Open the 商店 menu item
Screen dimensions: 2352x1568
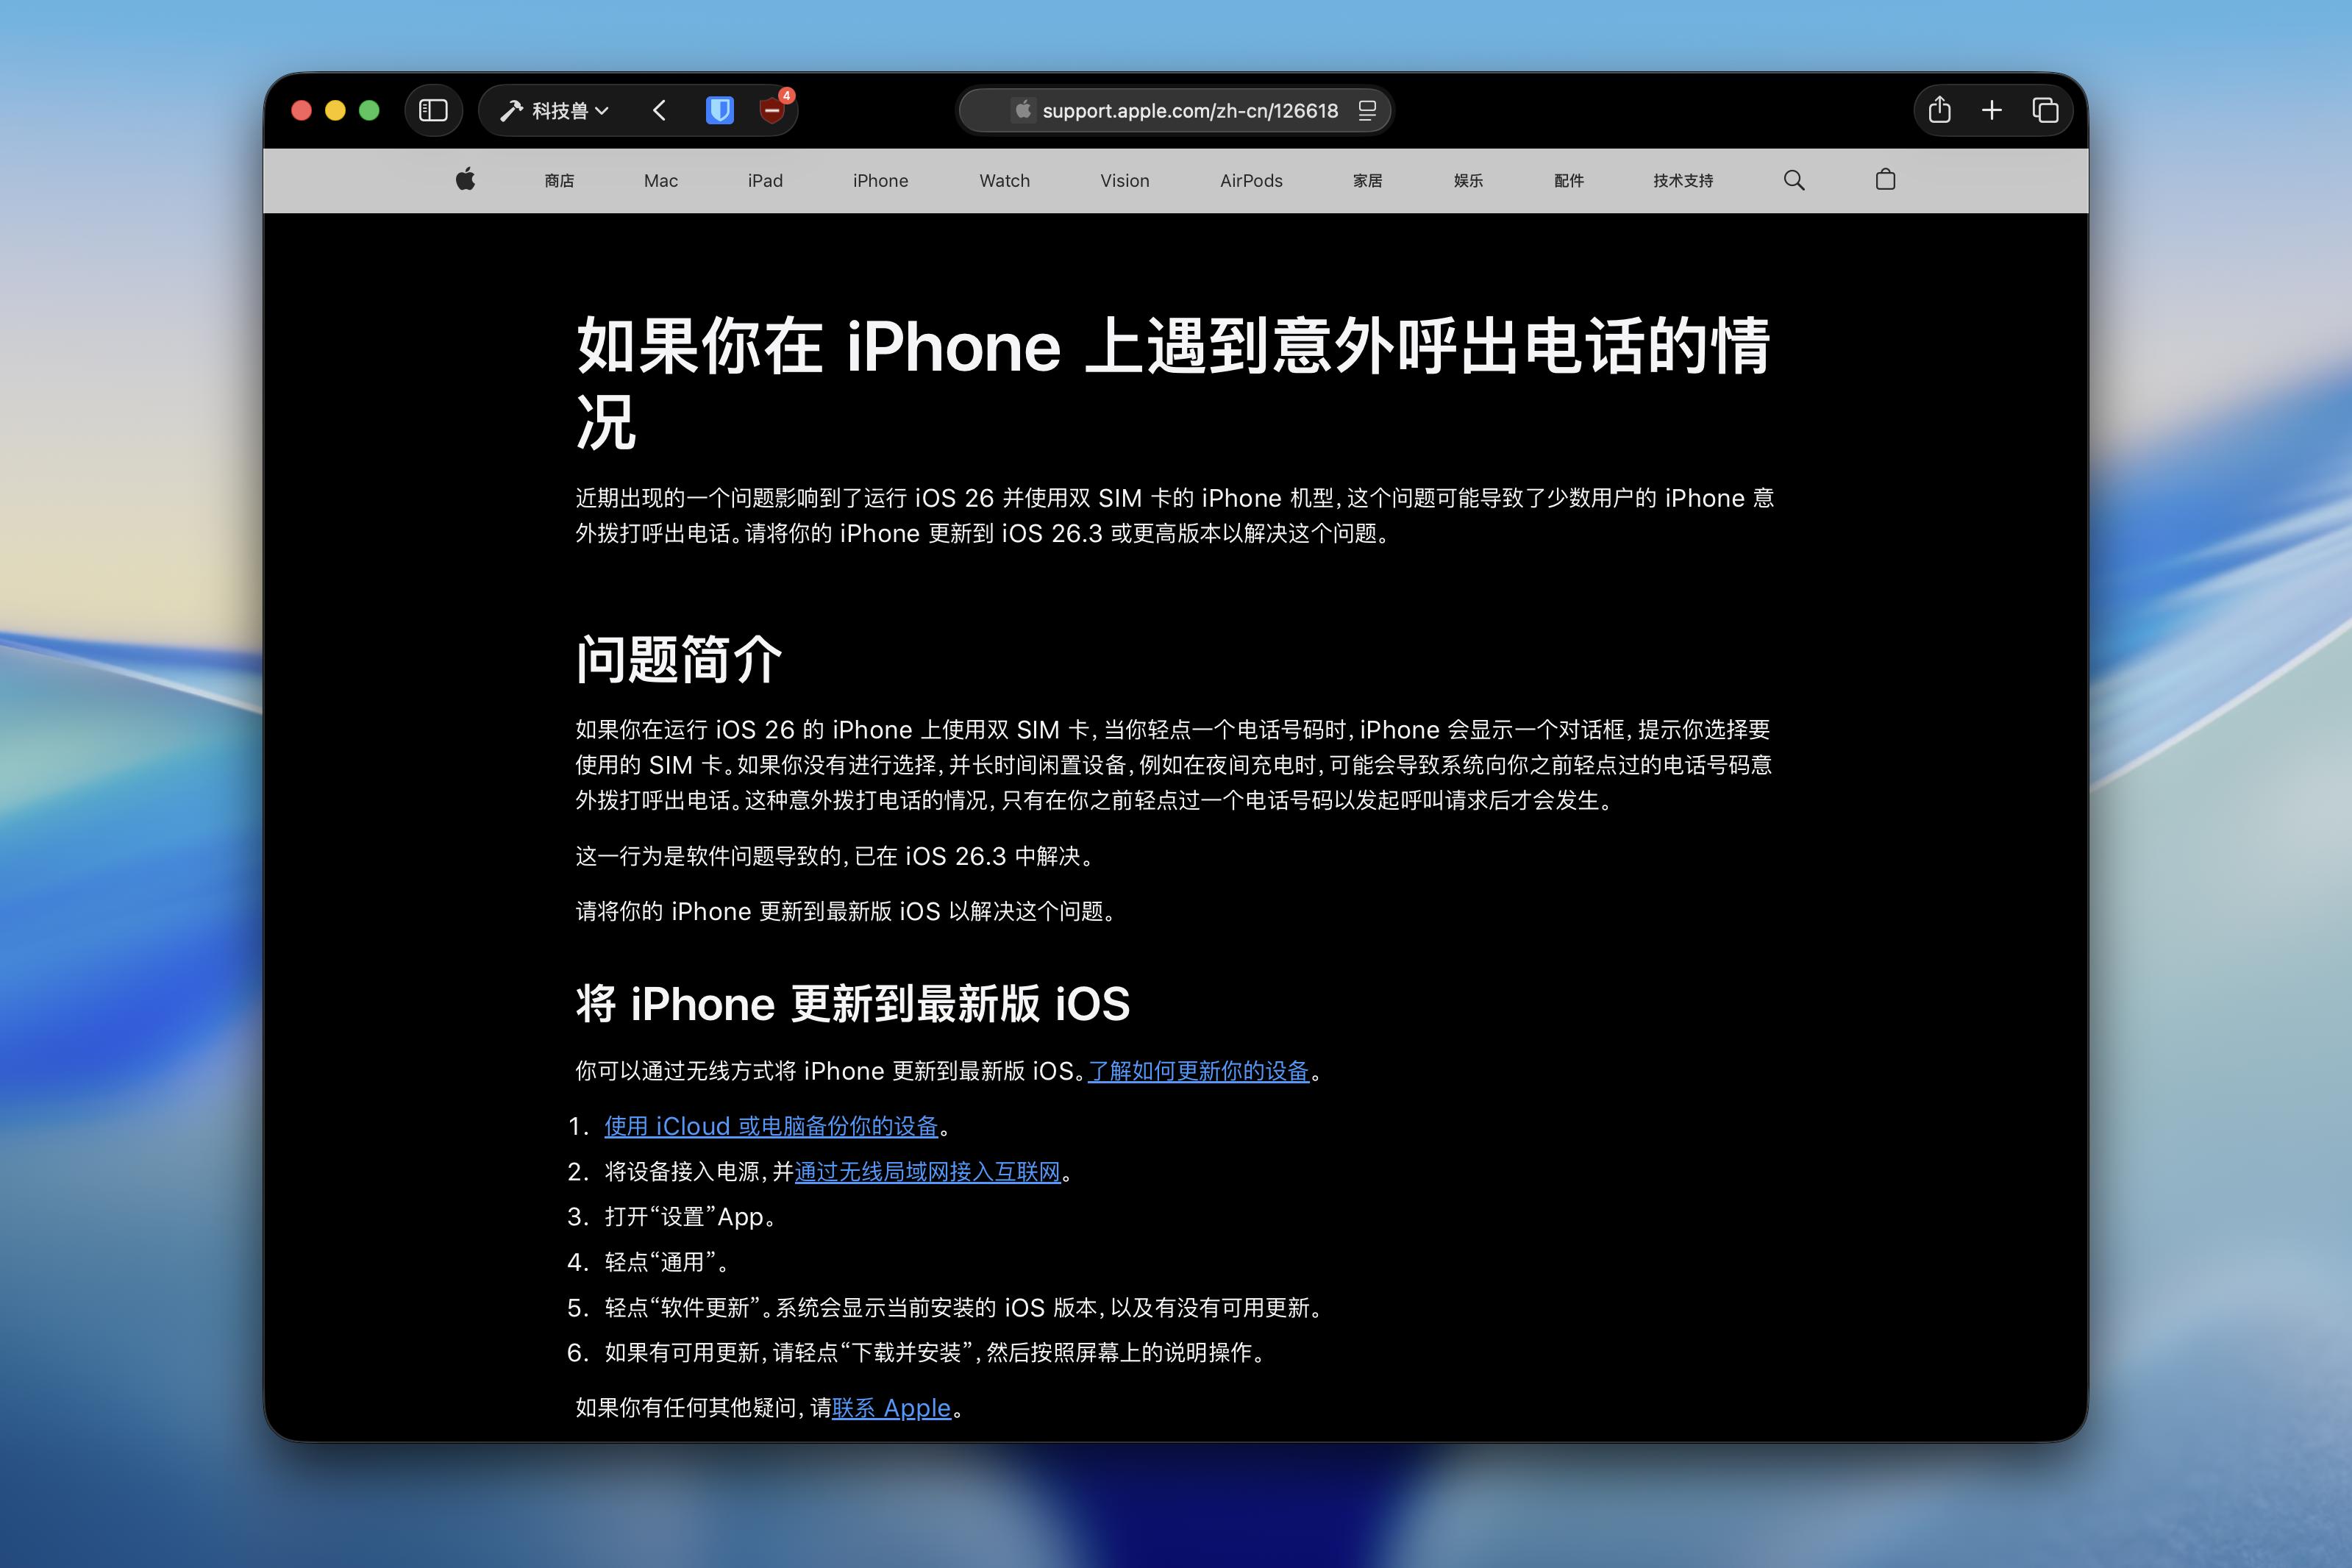coord(559,180)
